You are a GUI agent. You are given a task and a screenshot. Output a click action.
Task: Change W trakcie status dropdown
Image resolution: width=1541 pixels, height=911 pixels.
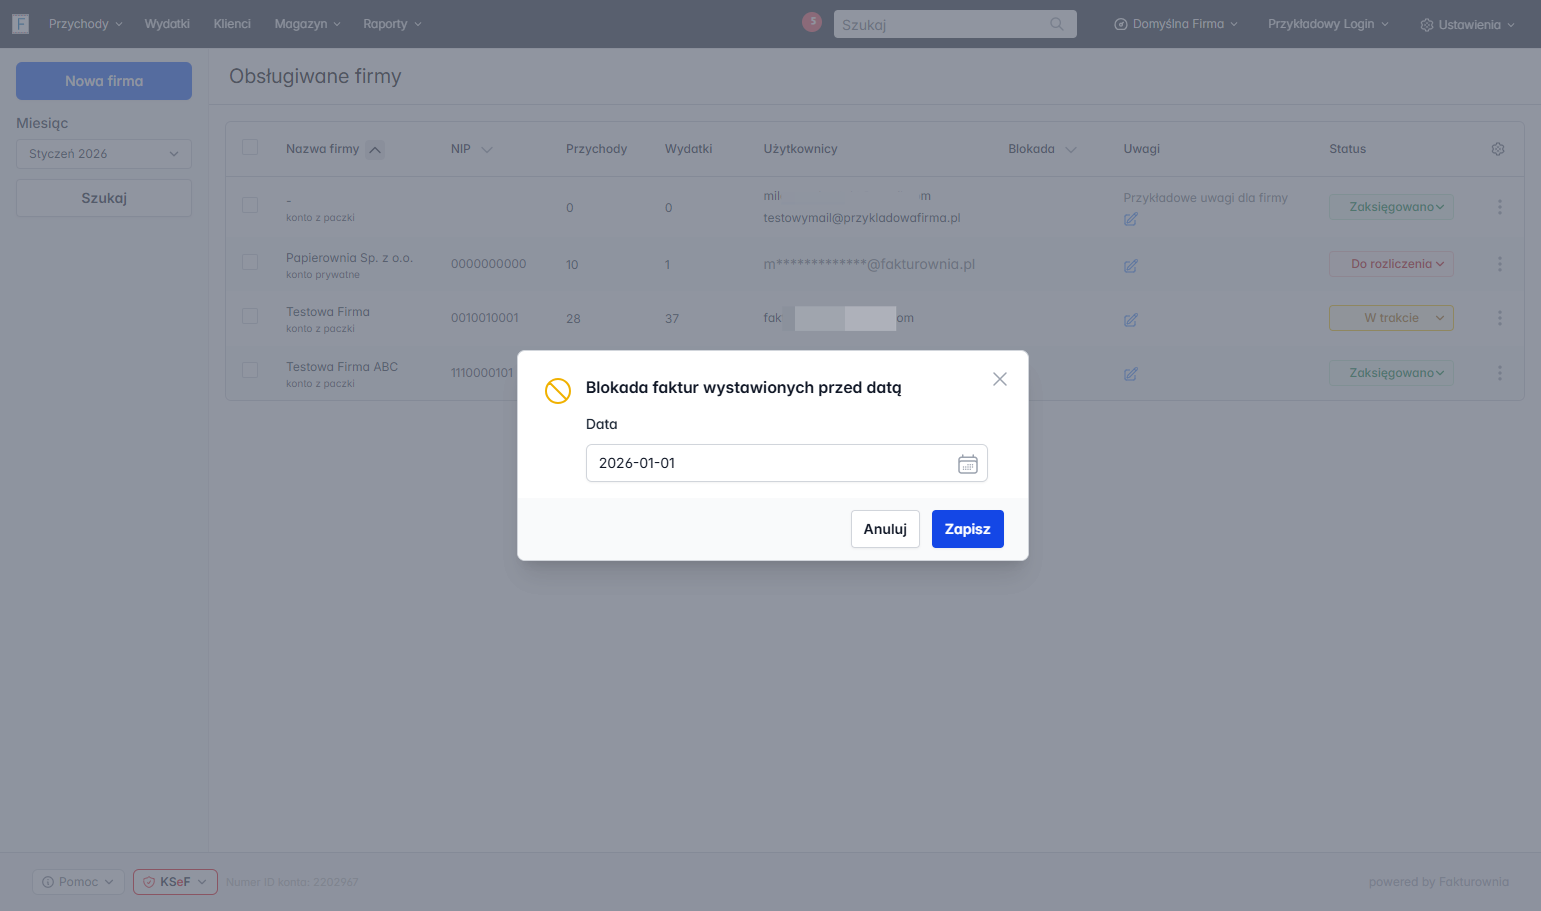coord(1391,318)
